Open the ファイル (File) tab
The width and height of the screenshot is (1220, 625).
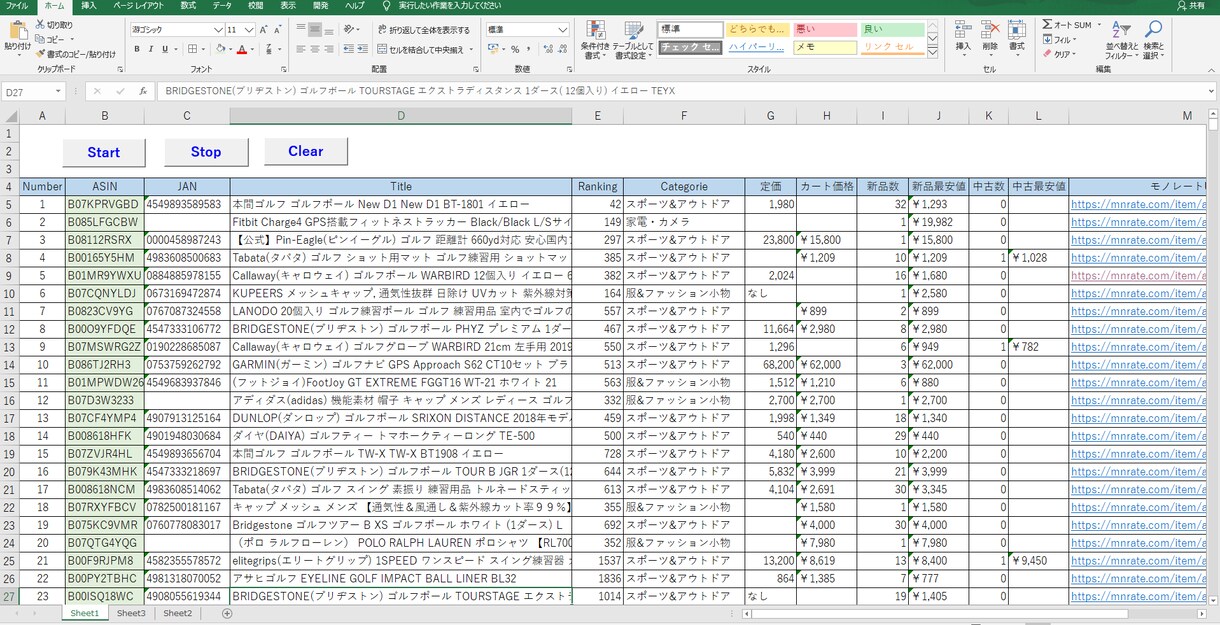[x=17, y=6]
